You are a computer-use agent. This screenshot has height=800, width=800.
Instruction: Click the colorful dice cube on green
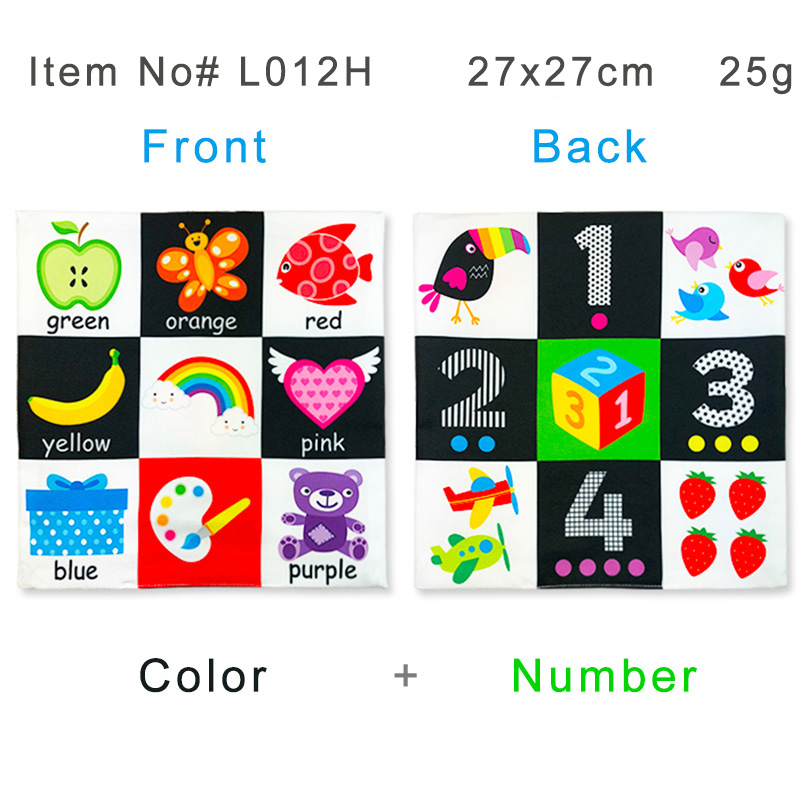(x=599, y=399)
